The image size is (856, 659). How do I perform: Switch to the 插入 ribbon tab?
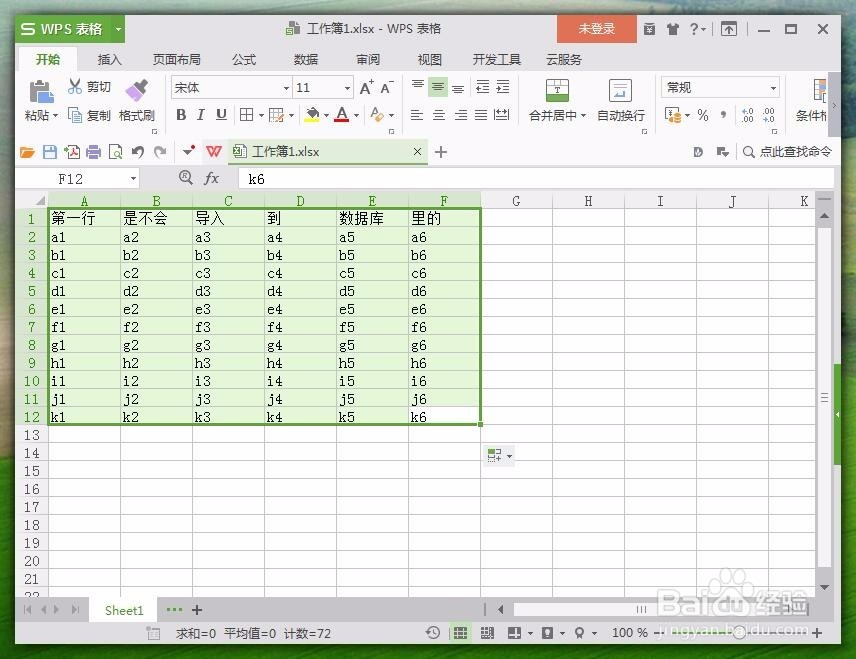[109, 59]
